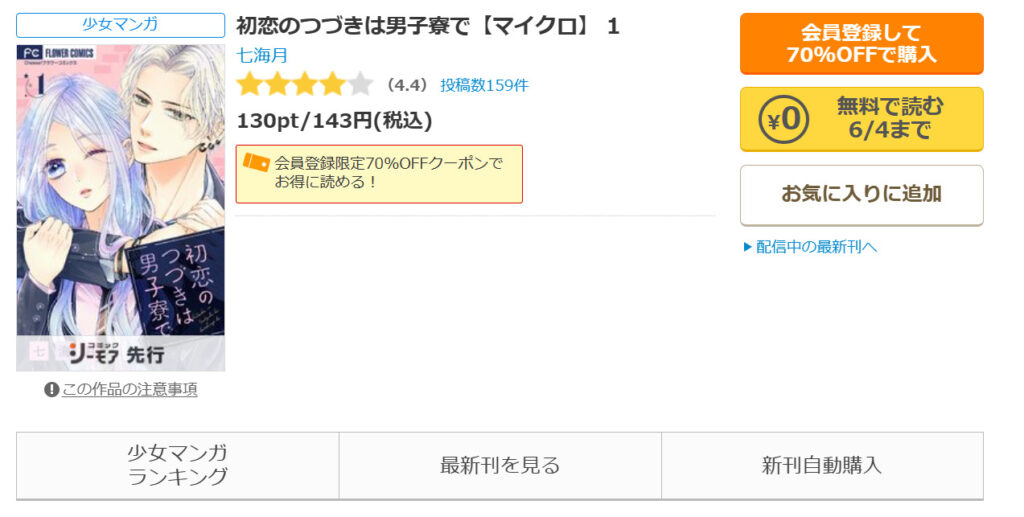Select the 最新刊を見る tab

(500, 465)
